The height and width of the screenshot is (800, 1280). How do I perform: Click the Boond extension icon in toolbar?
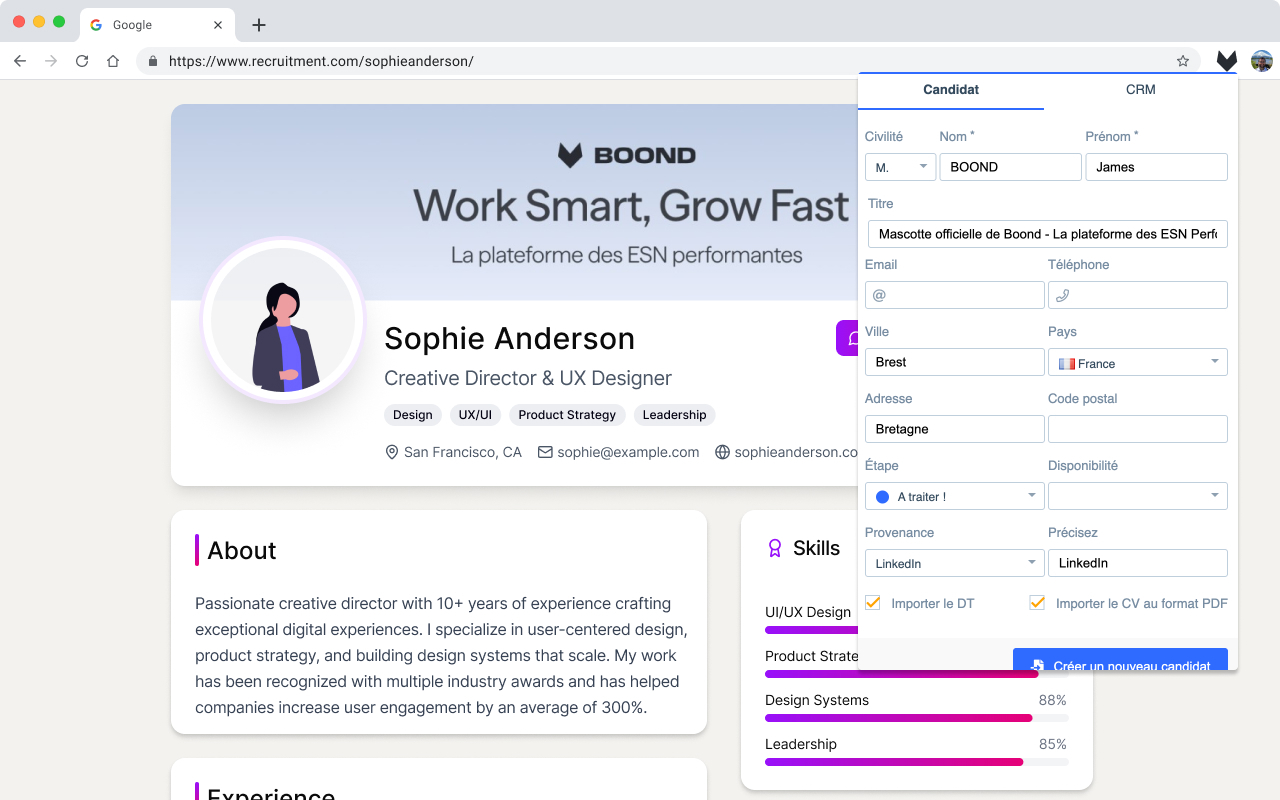coord(1227,61)
